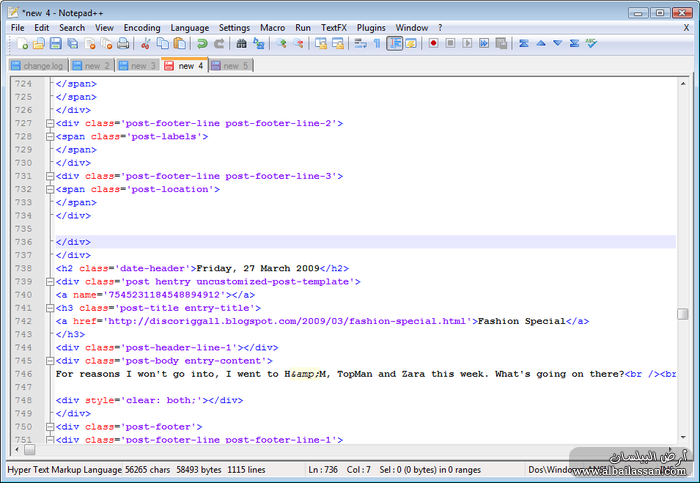This screenshot has width=700, height=483.
Task: Copy selection using the Copy icon
Action: click(x=162, y=43)
